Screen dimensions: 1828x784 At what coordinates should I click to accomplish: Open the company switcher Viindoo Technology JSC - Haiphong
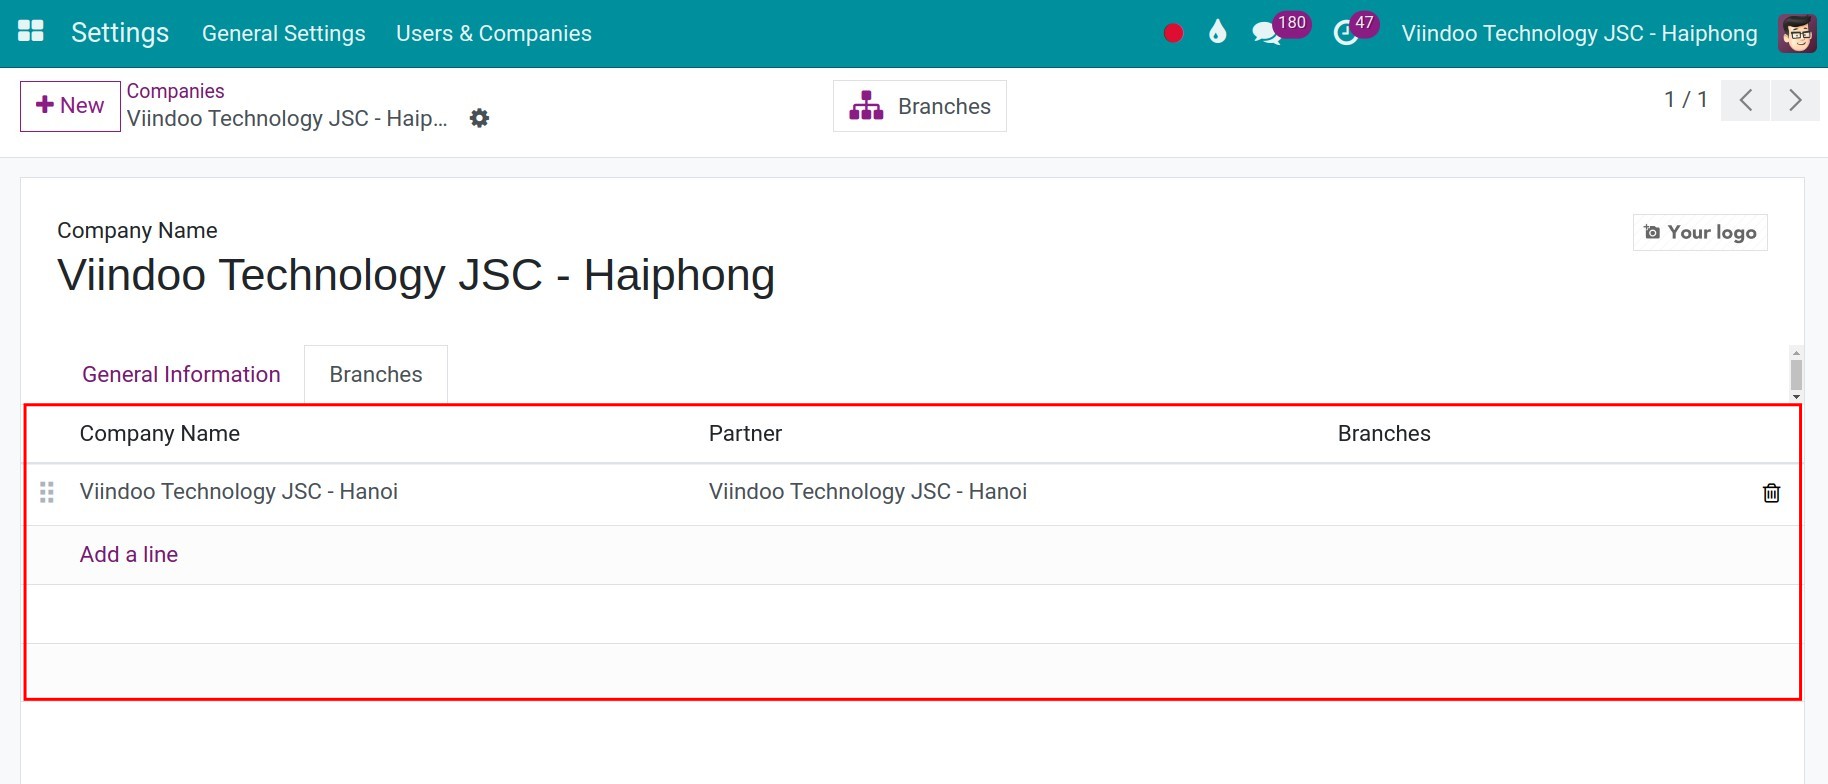[1579, 33]
